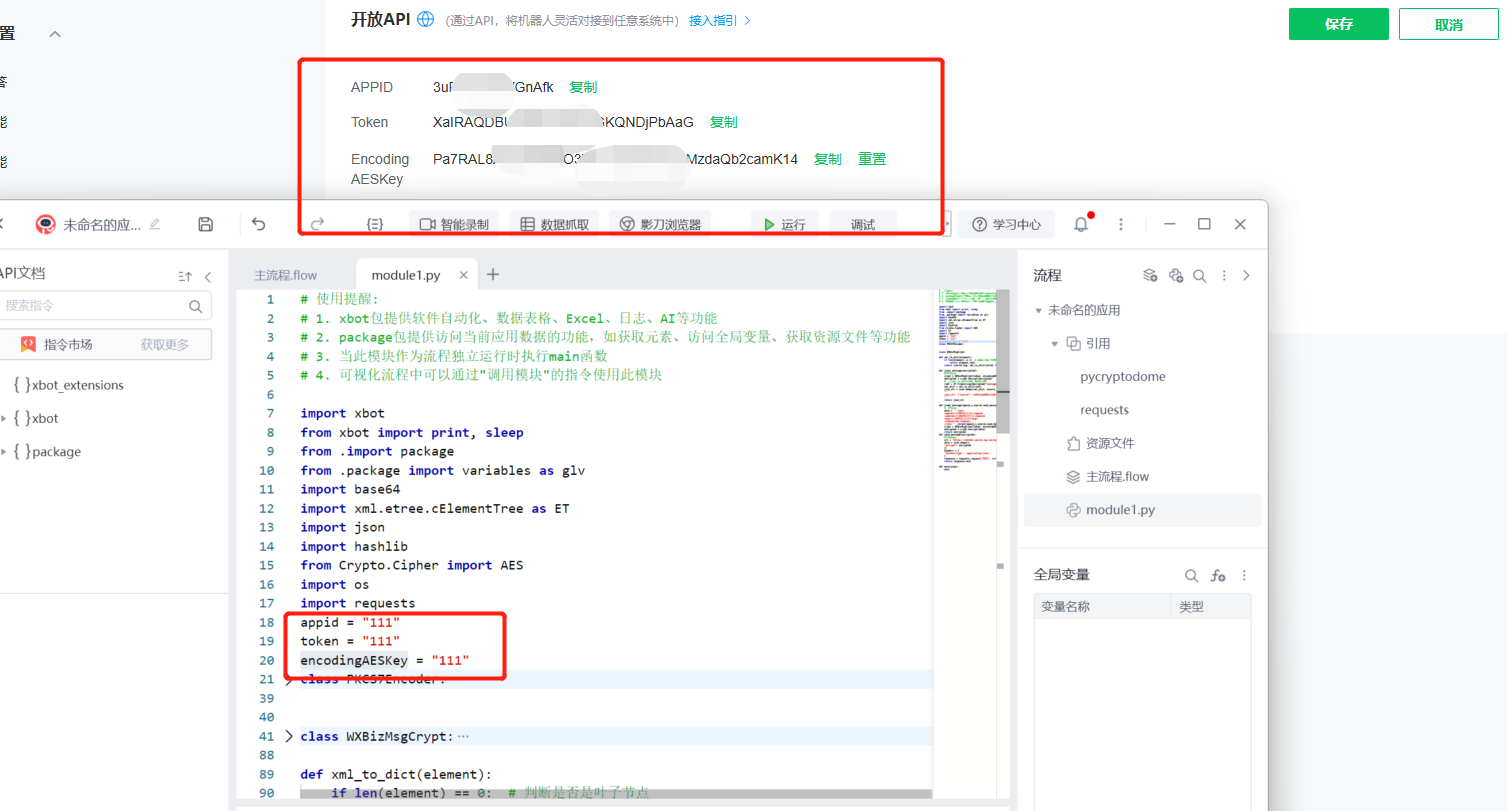Expand the folded class WXBizMsgCrypt code
The height and width of the screenshot is (811, 1507).
coord(290,736)
